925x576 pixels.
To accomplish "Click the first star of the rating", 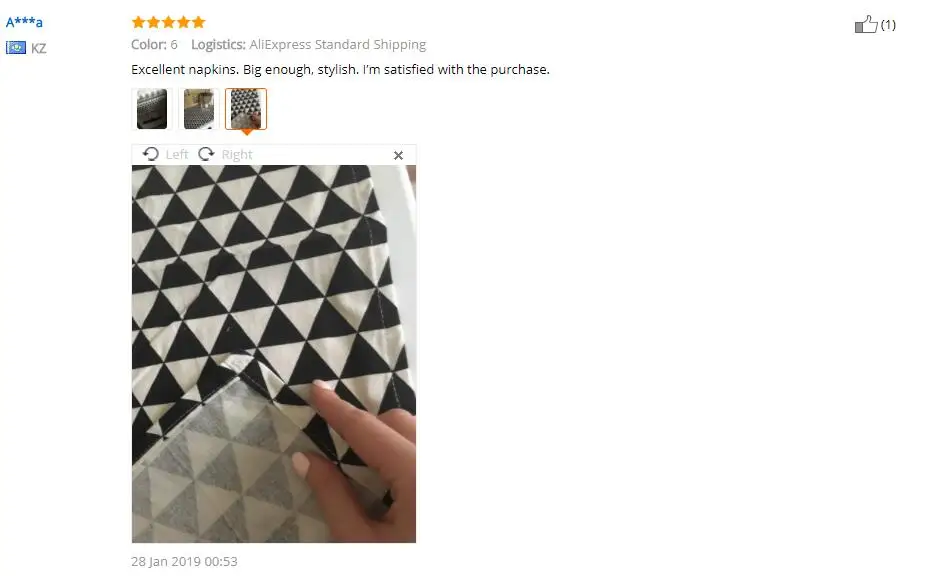I will pos(138,22).
